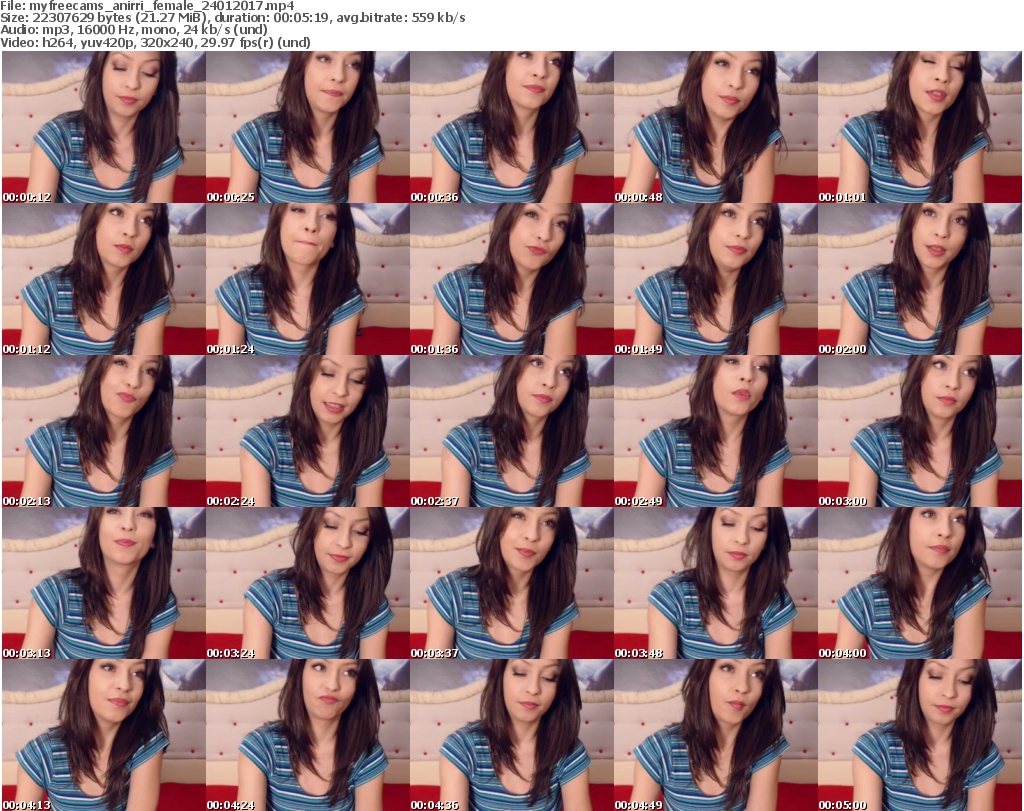Pick the 00:03:00 video frame
The image size is (1024, 811).
coord(920,431)
